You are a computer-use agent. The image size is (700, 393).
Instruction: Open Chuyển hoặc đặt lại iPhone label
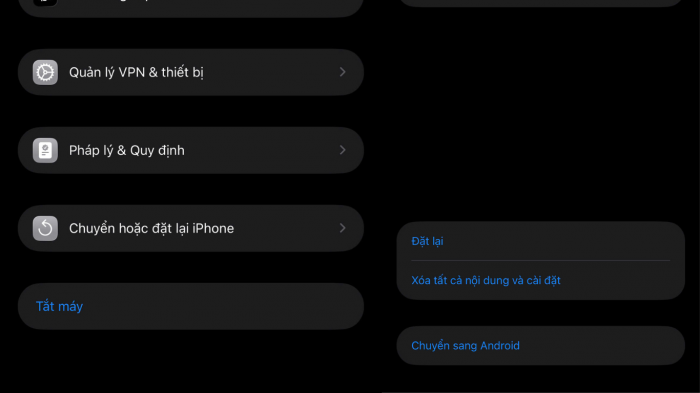[x=151, y=229]
